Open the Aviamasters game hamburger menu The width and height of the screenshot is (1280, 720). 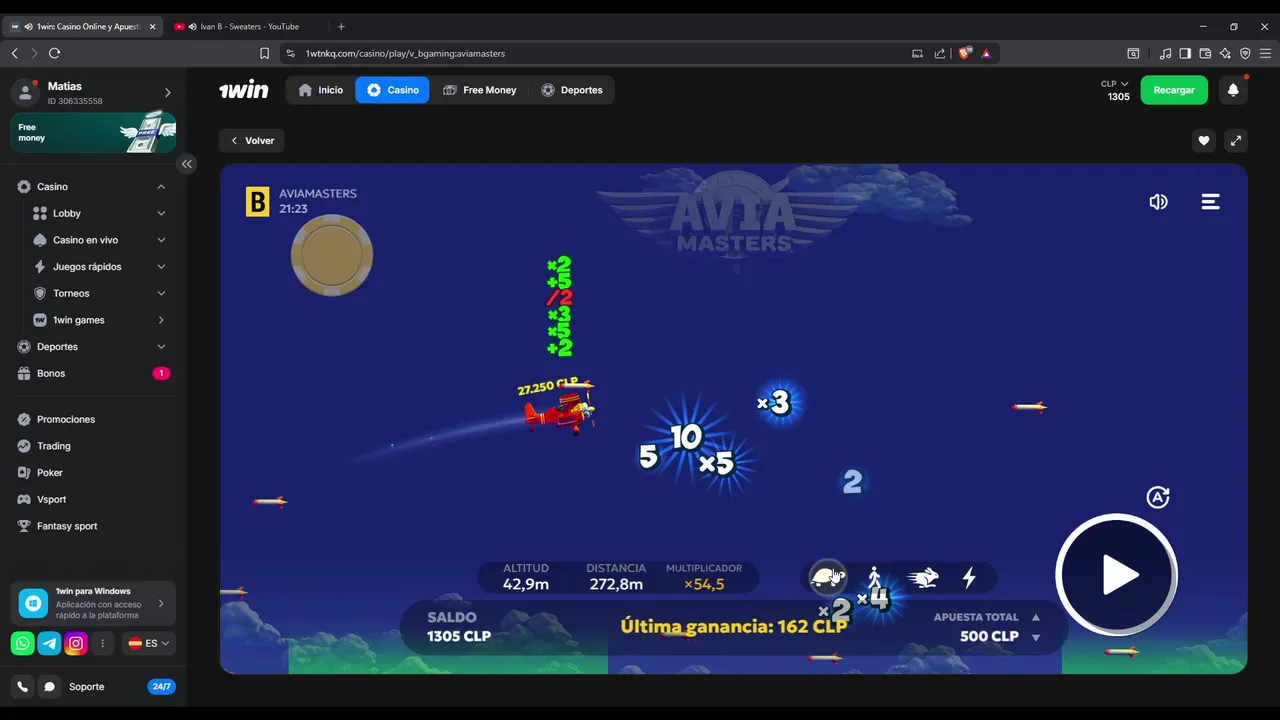pyautogui.click(x=1210, y=202)
